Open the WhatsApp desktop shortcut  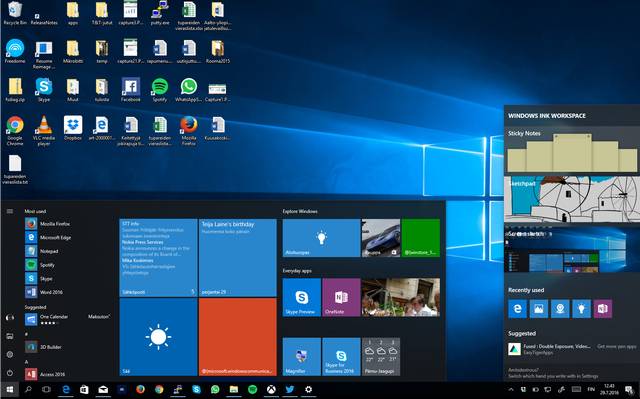coord(189,90)
